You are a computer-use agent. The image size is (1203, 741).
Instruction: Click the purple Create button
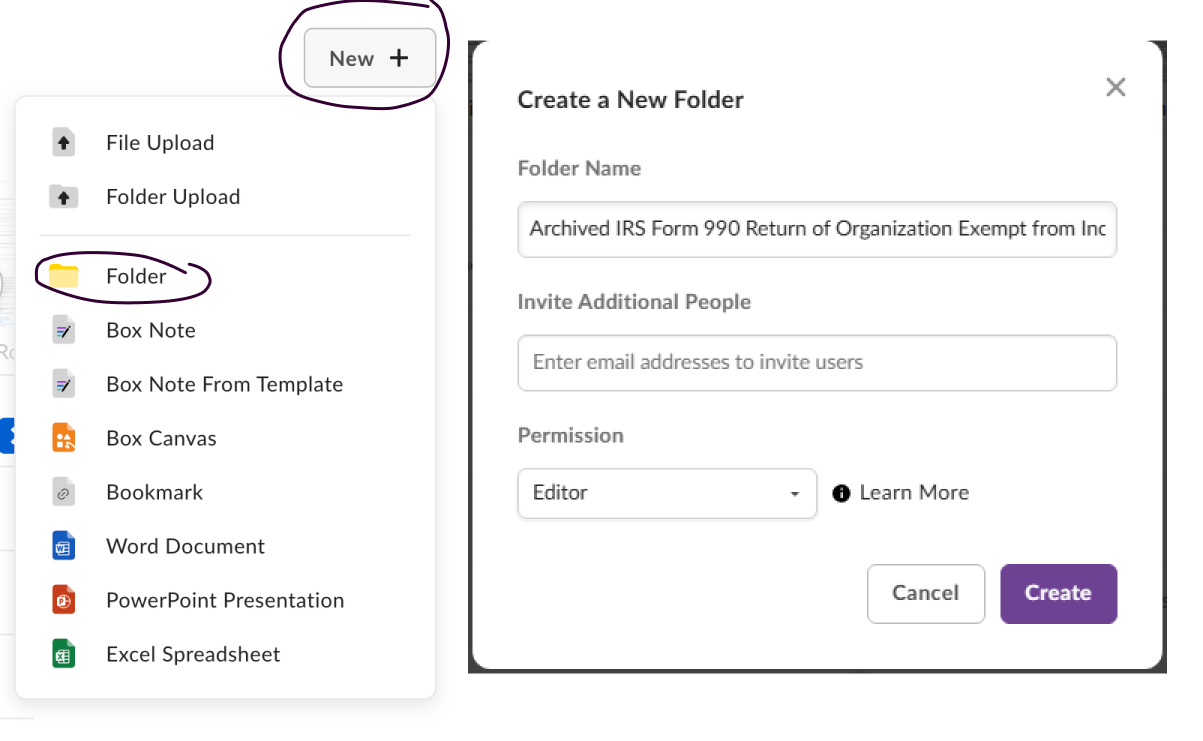(1058, 594)
